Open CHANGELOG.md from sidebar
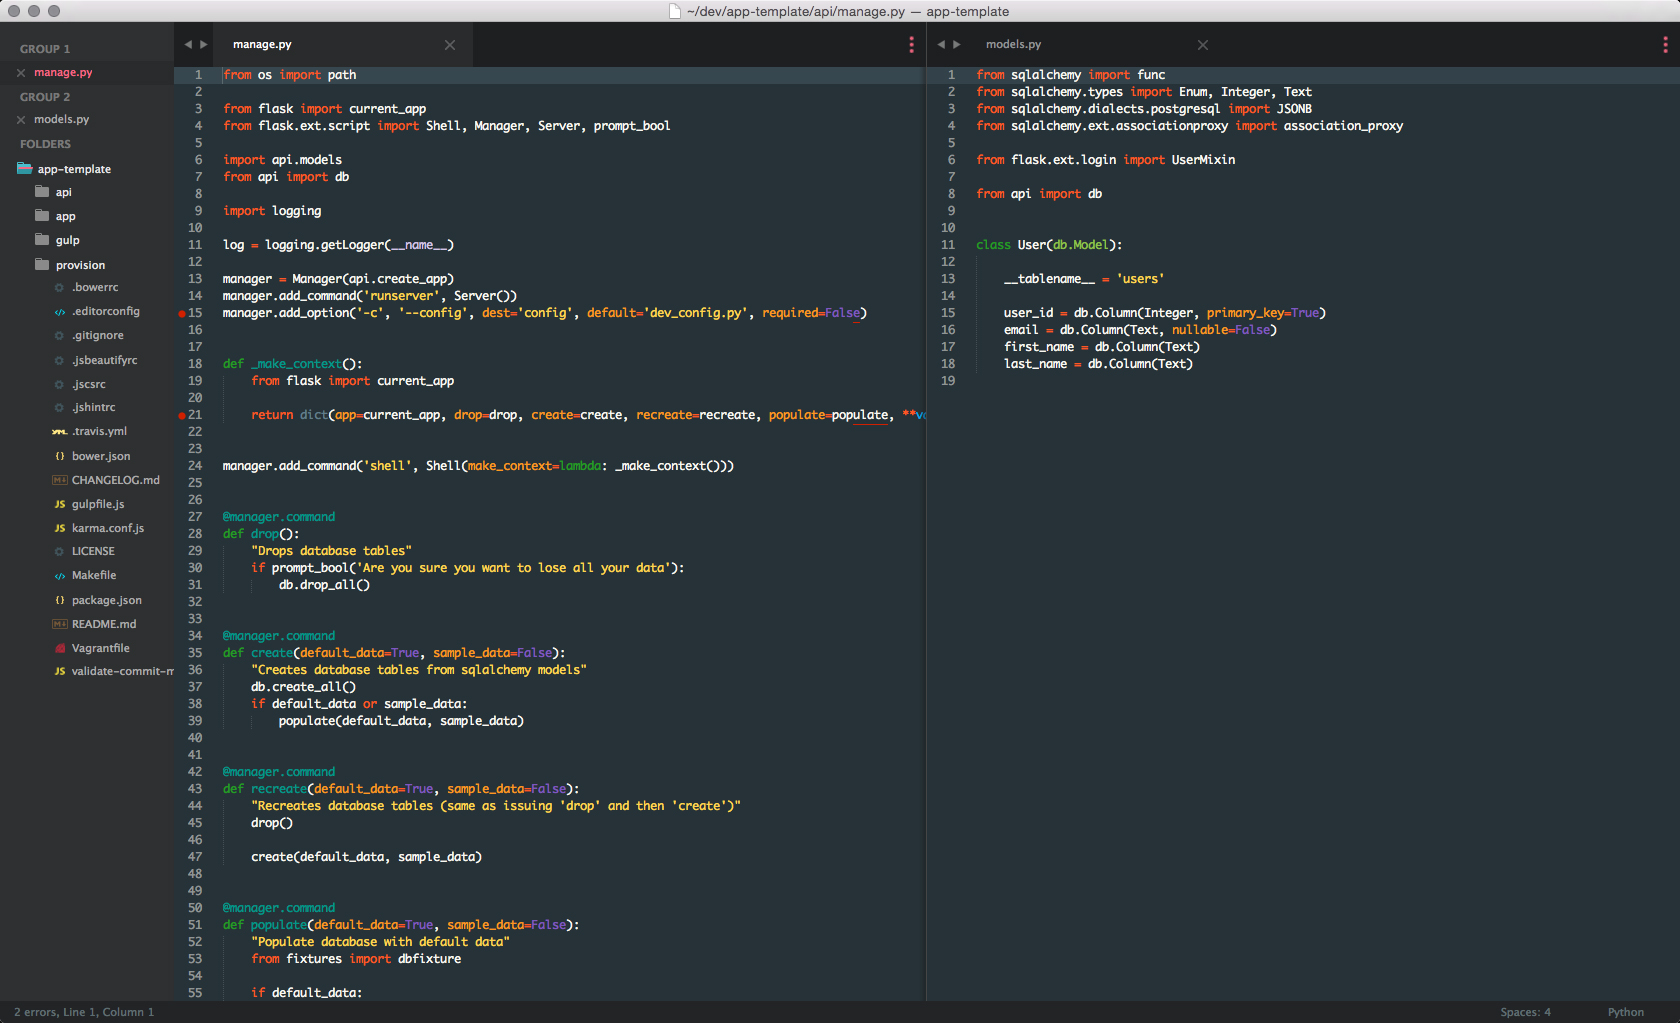Viewport: 1680px width, 1023px height. 116,480
